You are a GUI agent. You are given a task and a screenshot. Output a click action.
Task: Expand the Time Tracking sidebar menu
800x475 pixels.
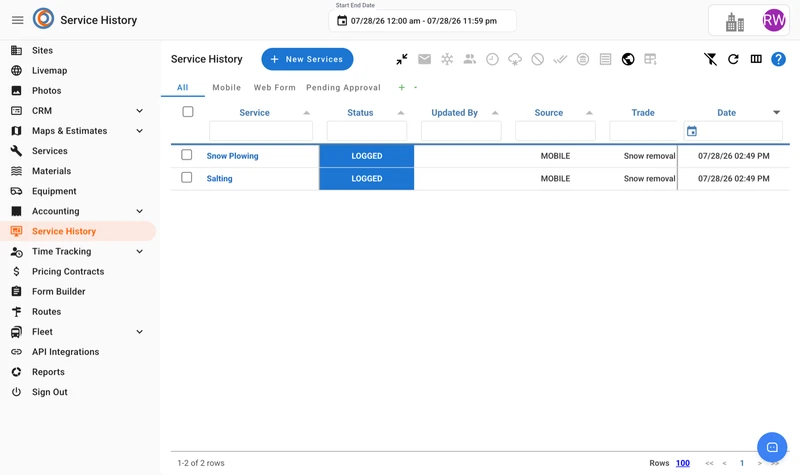click(x=139, y=252)
